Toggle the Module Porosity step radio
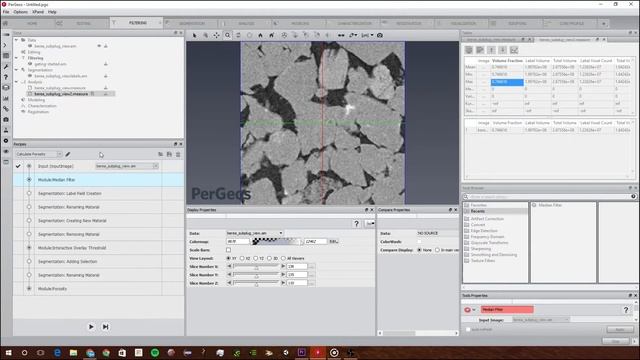This screenshot has width=640, height=360. 29,289
